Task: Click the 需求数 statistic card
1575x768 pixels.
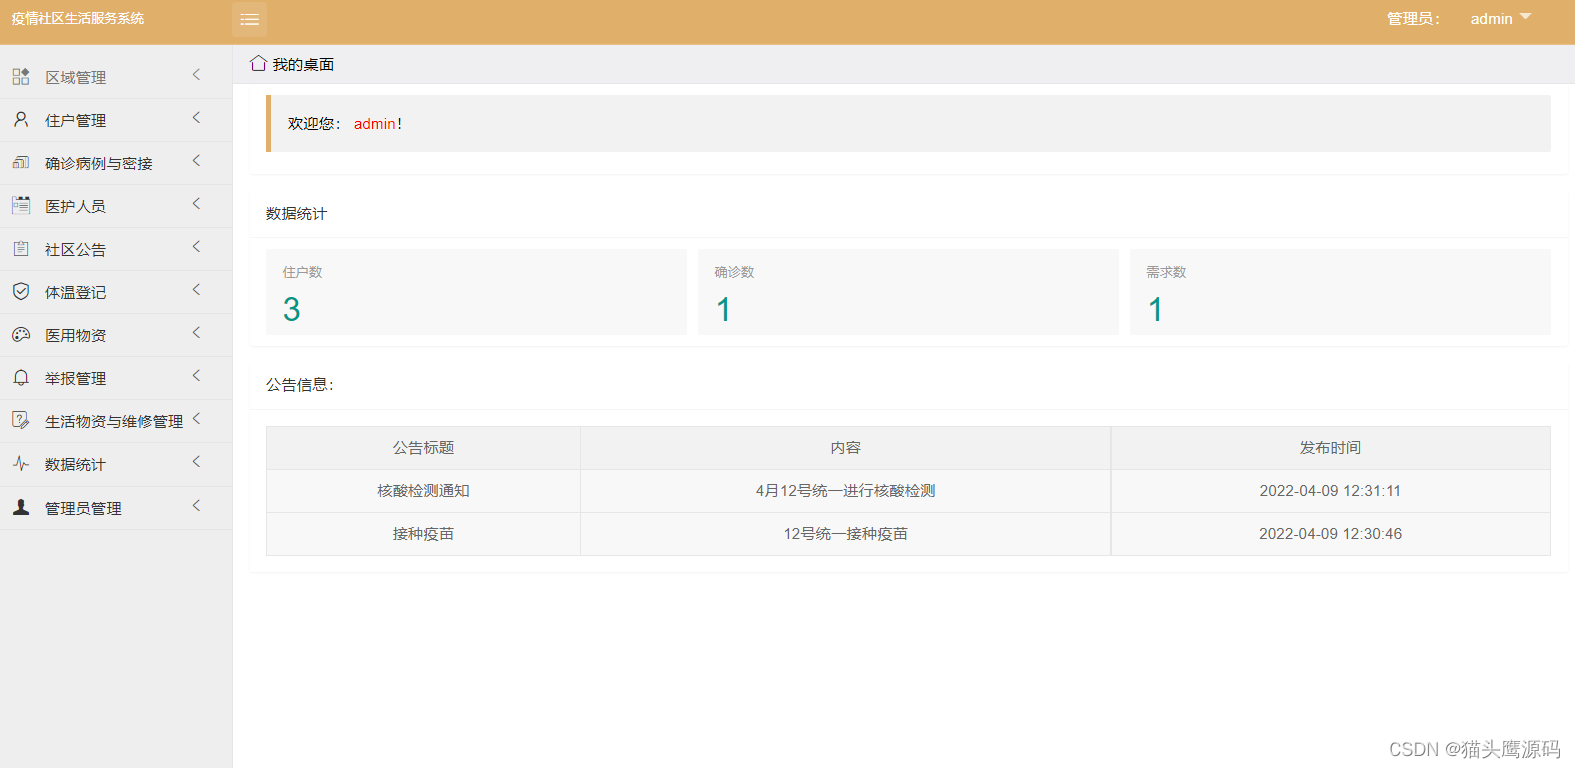Action: point(1340,292)
